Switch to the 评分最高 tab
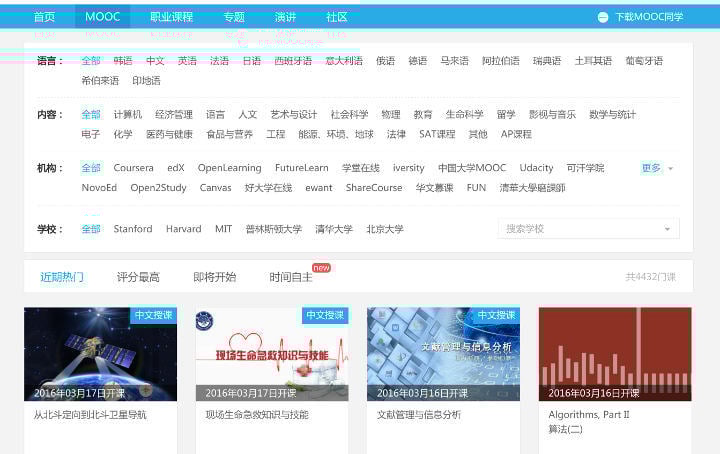Screen dimensions: 720x454 pos(138,277)
